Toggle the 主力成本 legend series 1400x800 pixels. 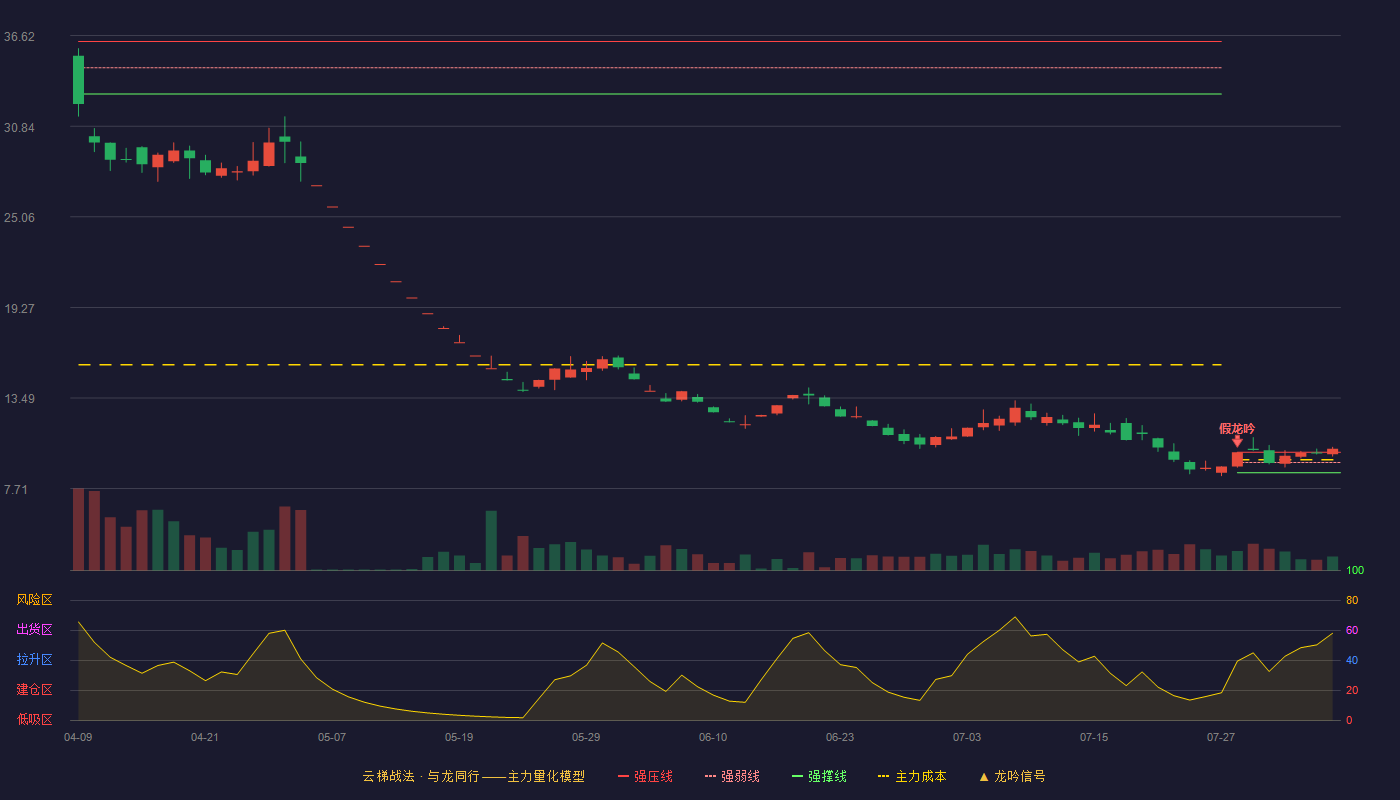pyautogui.click(x=912, y=776)
